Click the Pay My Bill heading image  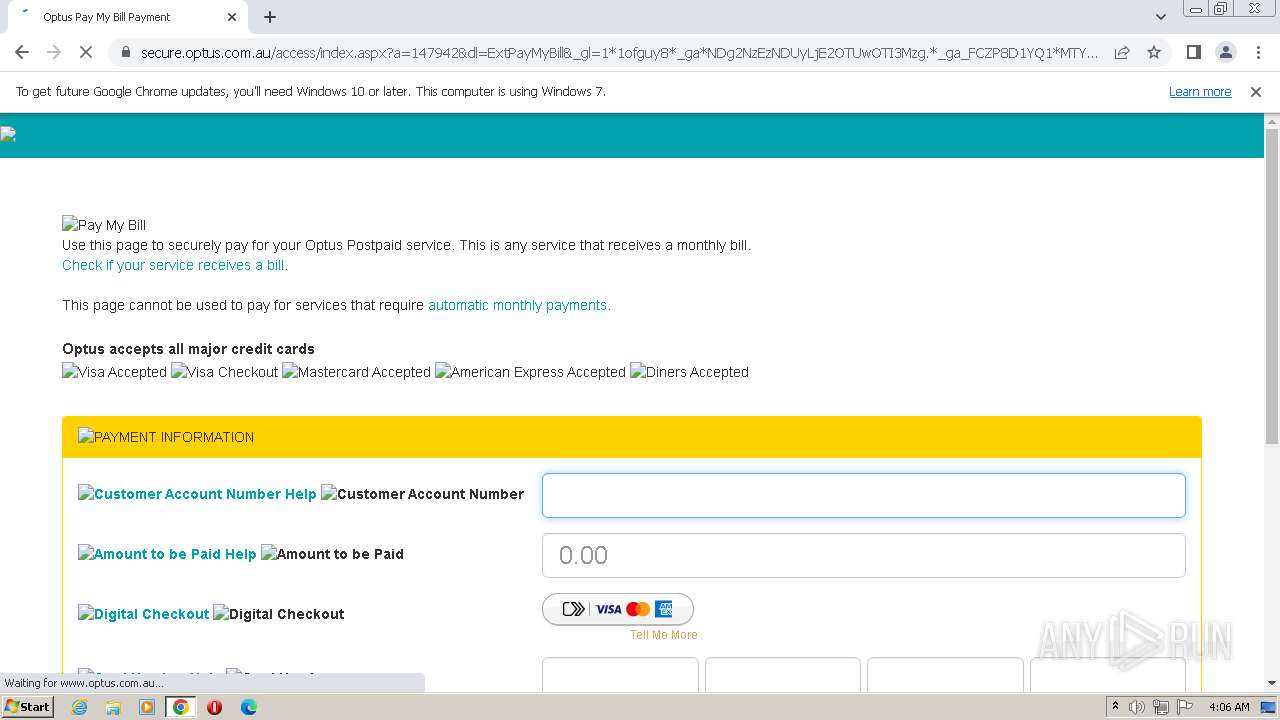pyautogui.click(x=104, y=225)
